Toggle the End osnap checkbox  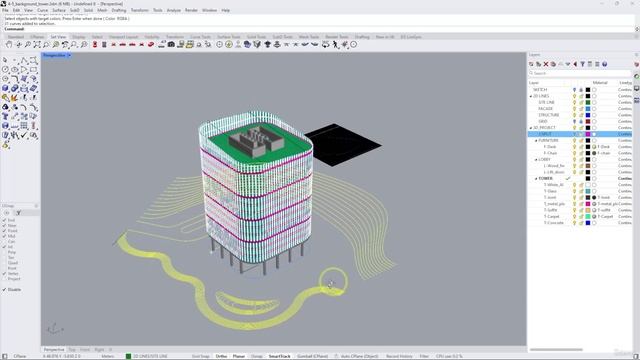coord(4,220)
